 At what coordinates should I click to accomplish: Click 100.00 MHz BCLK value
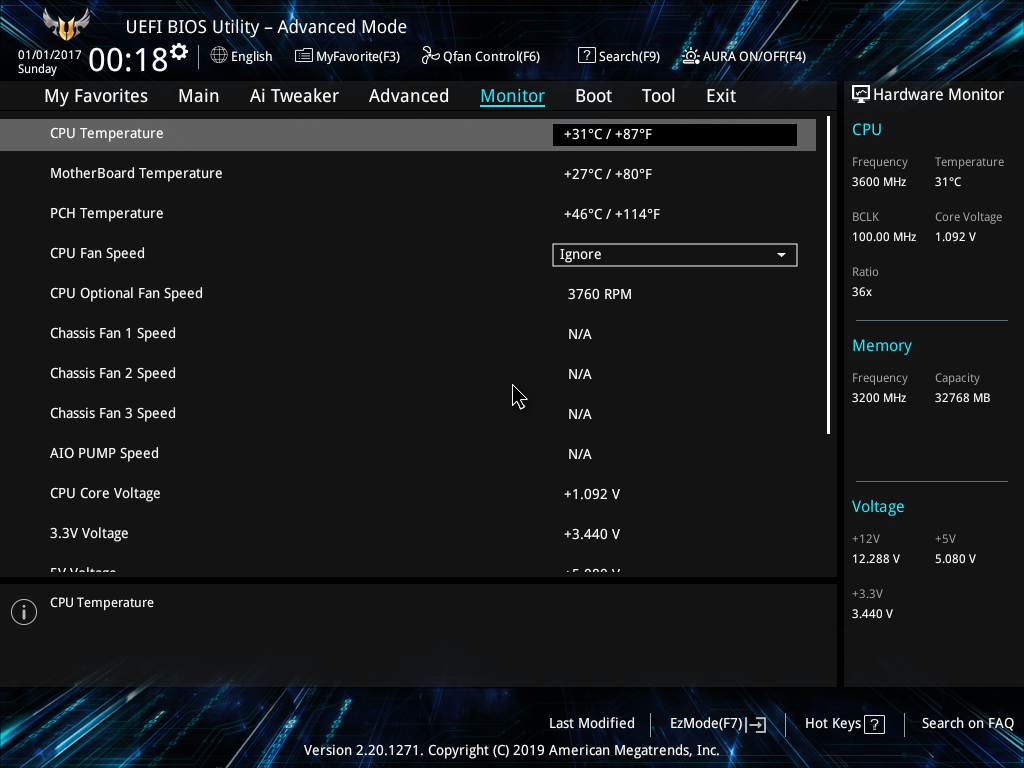tap(884, 237)
